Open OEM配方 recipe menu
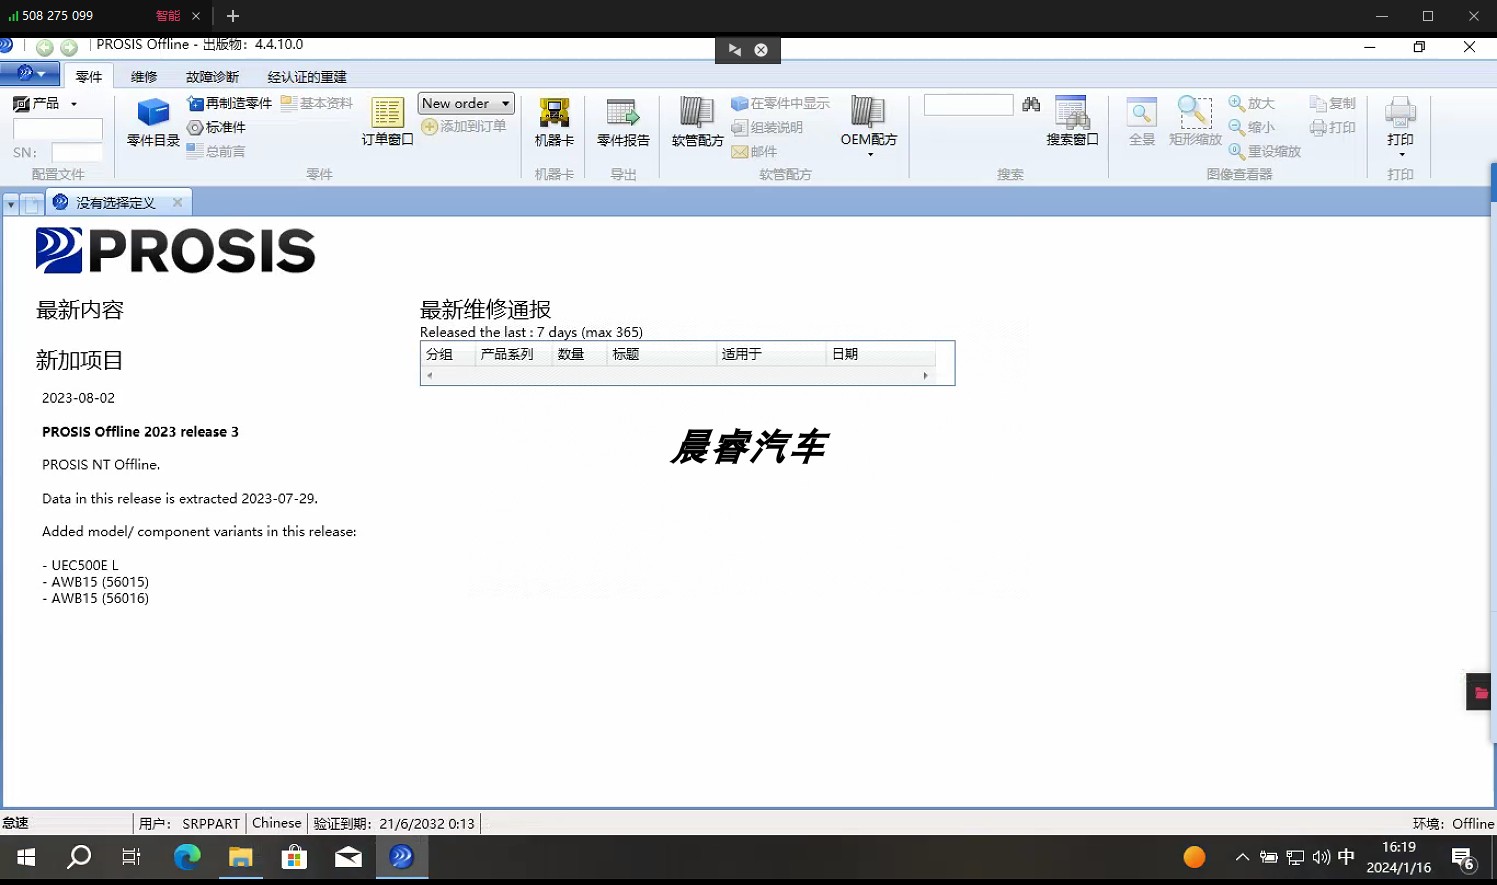Viewport: 1497px width, 885px height. (868, 126)
